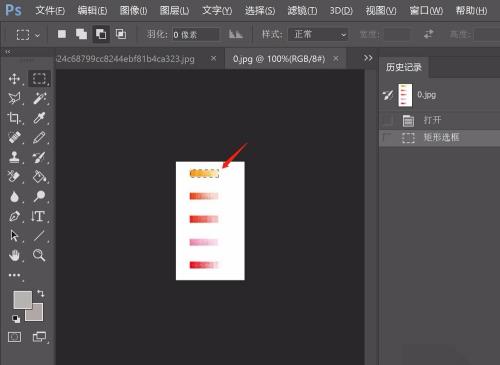The height and width of the screenshot is (365, 500).
Task: Select the Clone Stamp tool
Action: [x=14, y=157]
